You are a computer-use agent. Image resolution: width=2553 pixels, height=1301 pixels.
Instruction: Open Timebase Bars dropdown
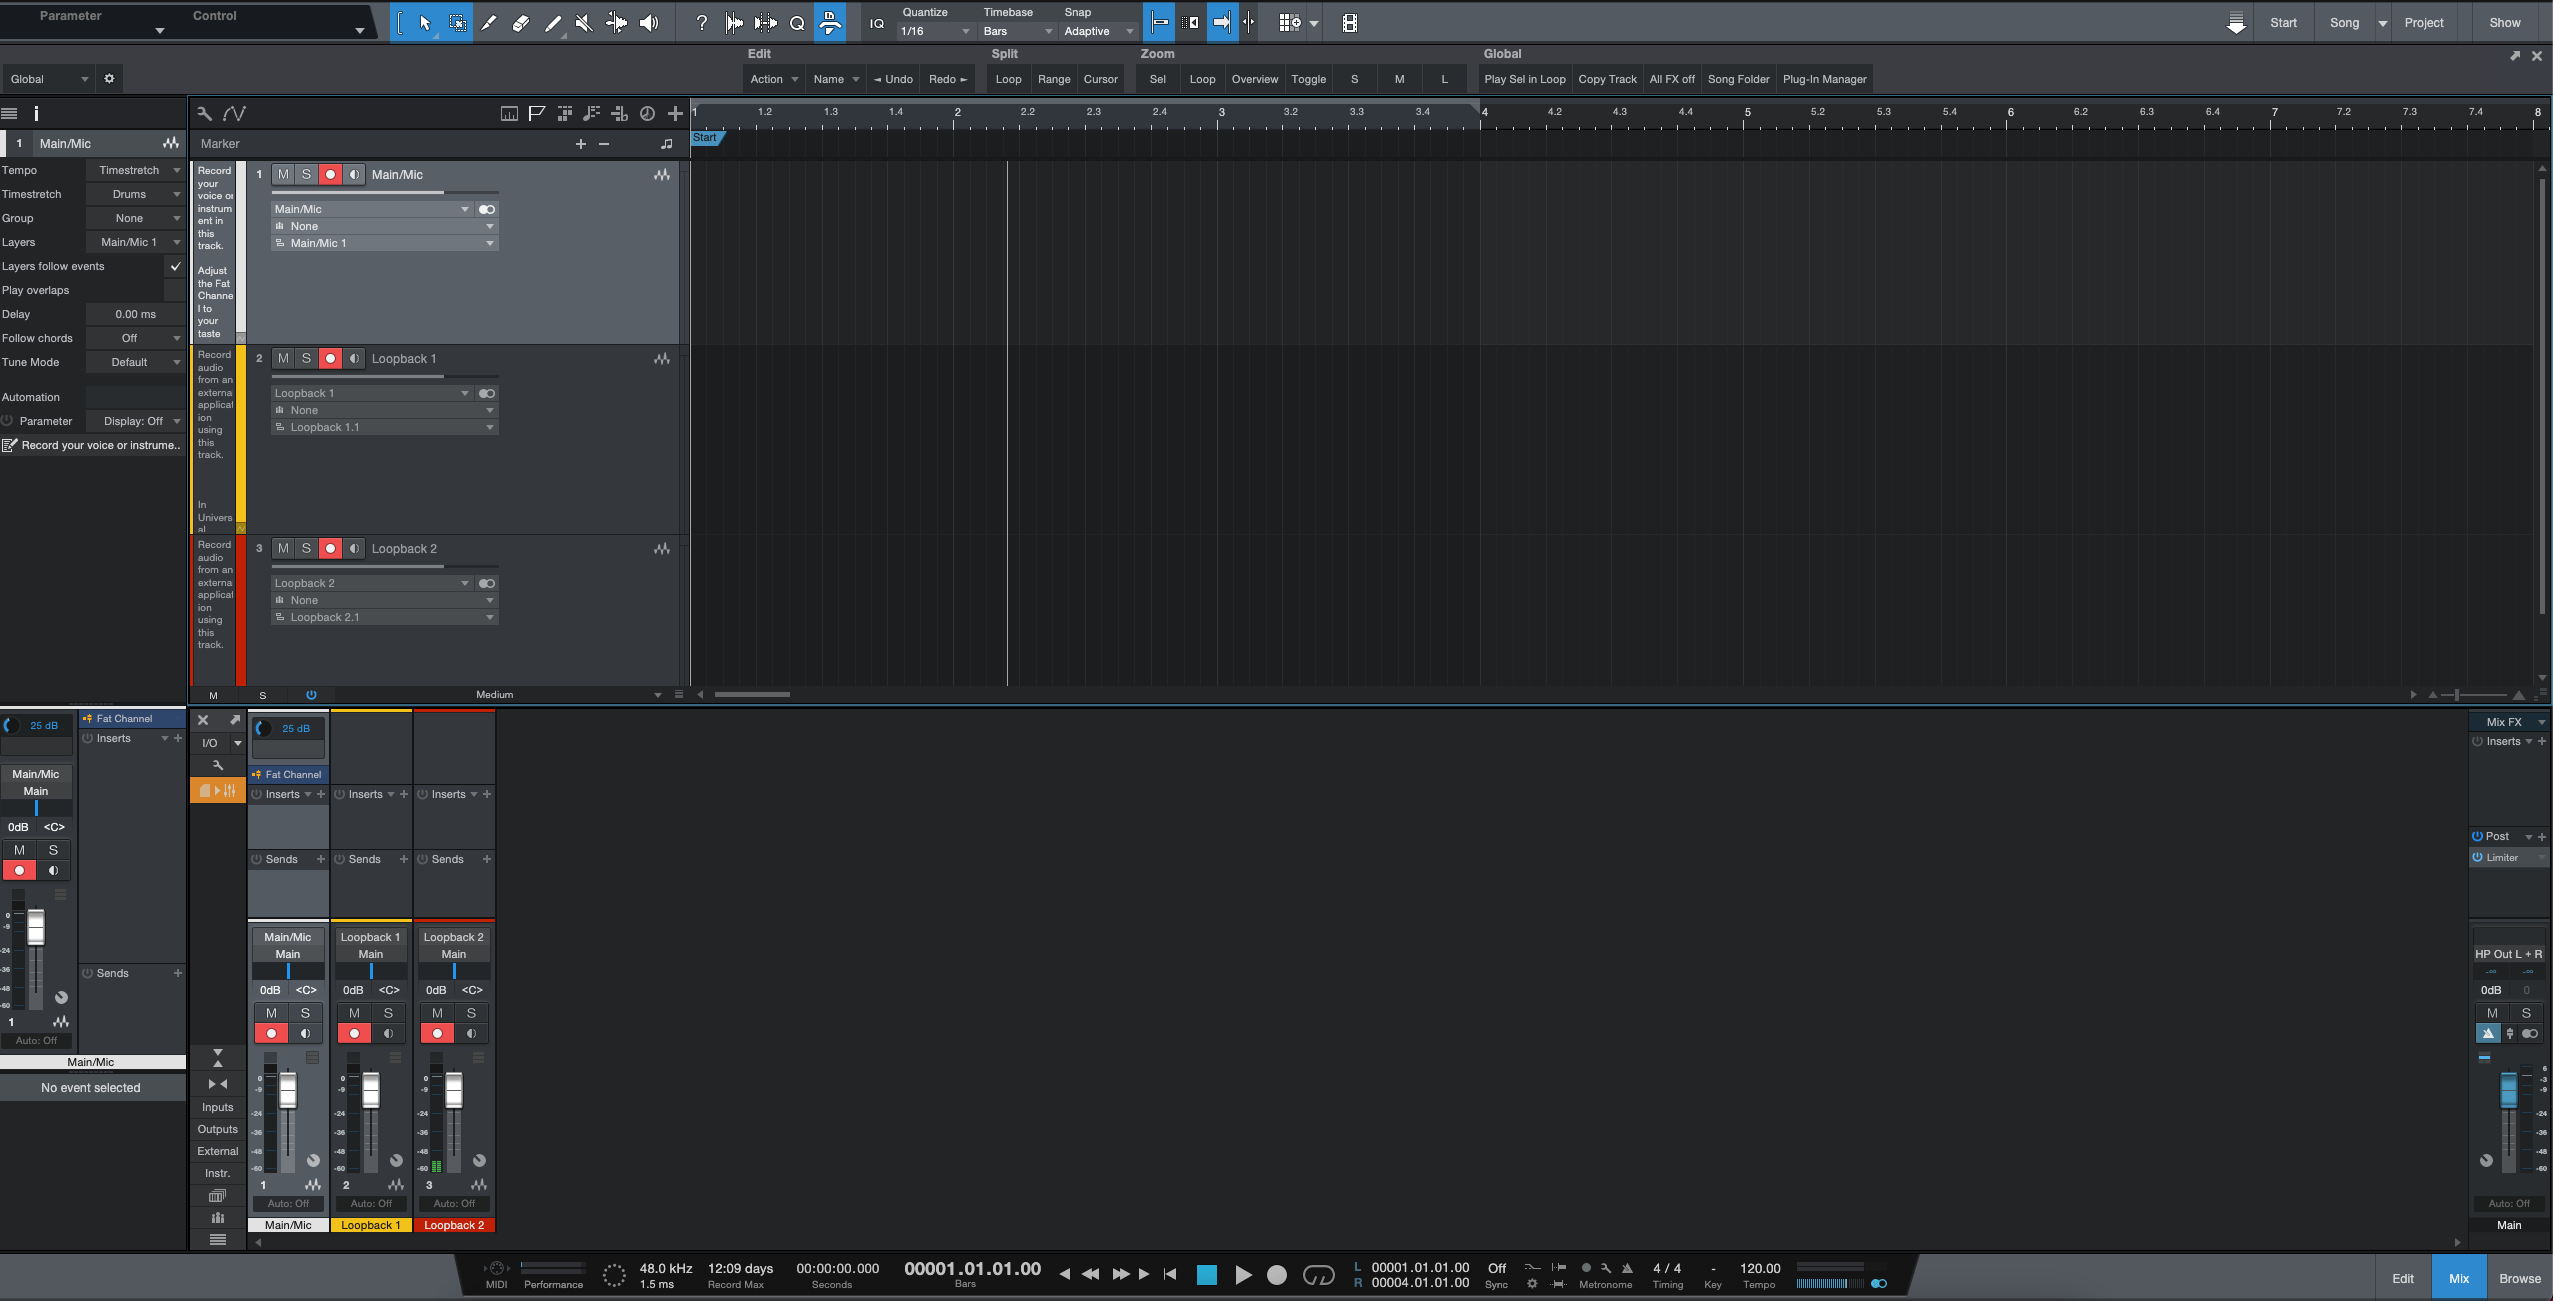pos(1017,31)
